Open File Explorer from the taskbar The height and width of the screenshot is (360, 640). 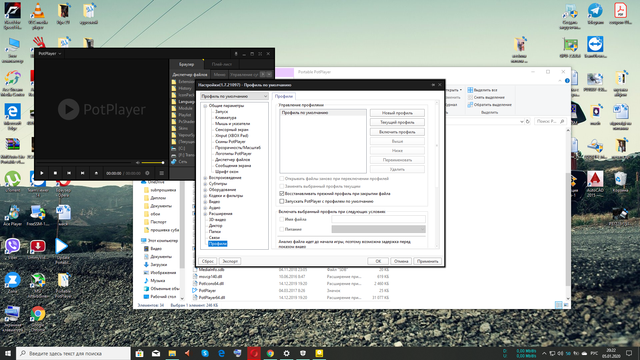(172, 353)
